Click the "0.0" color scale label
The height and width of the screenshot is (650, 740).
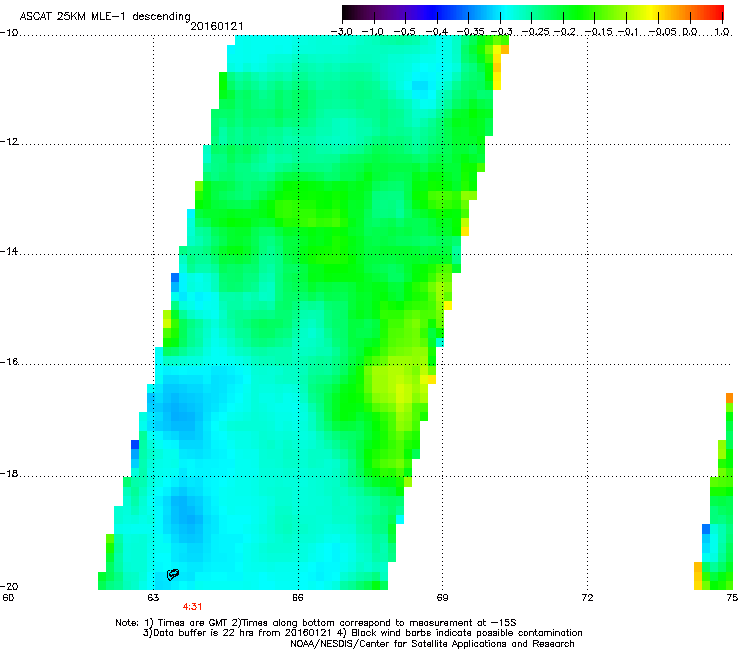point(690,32)
